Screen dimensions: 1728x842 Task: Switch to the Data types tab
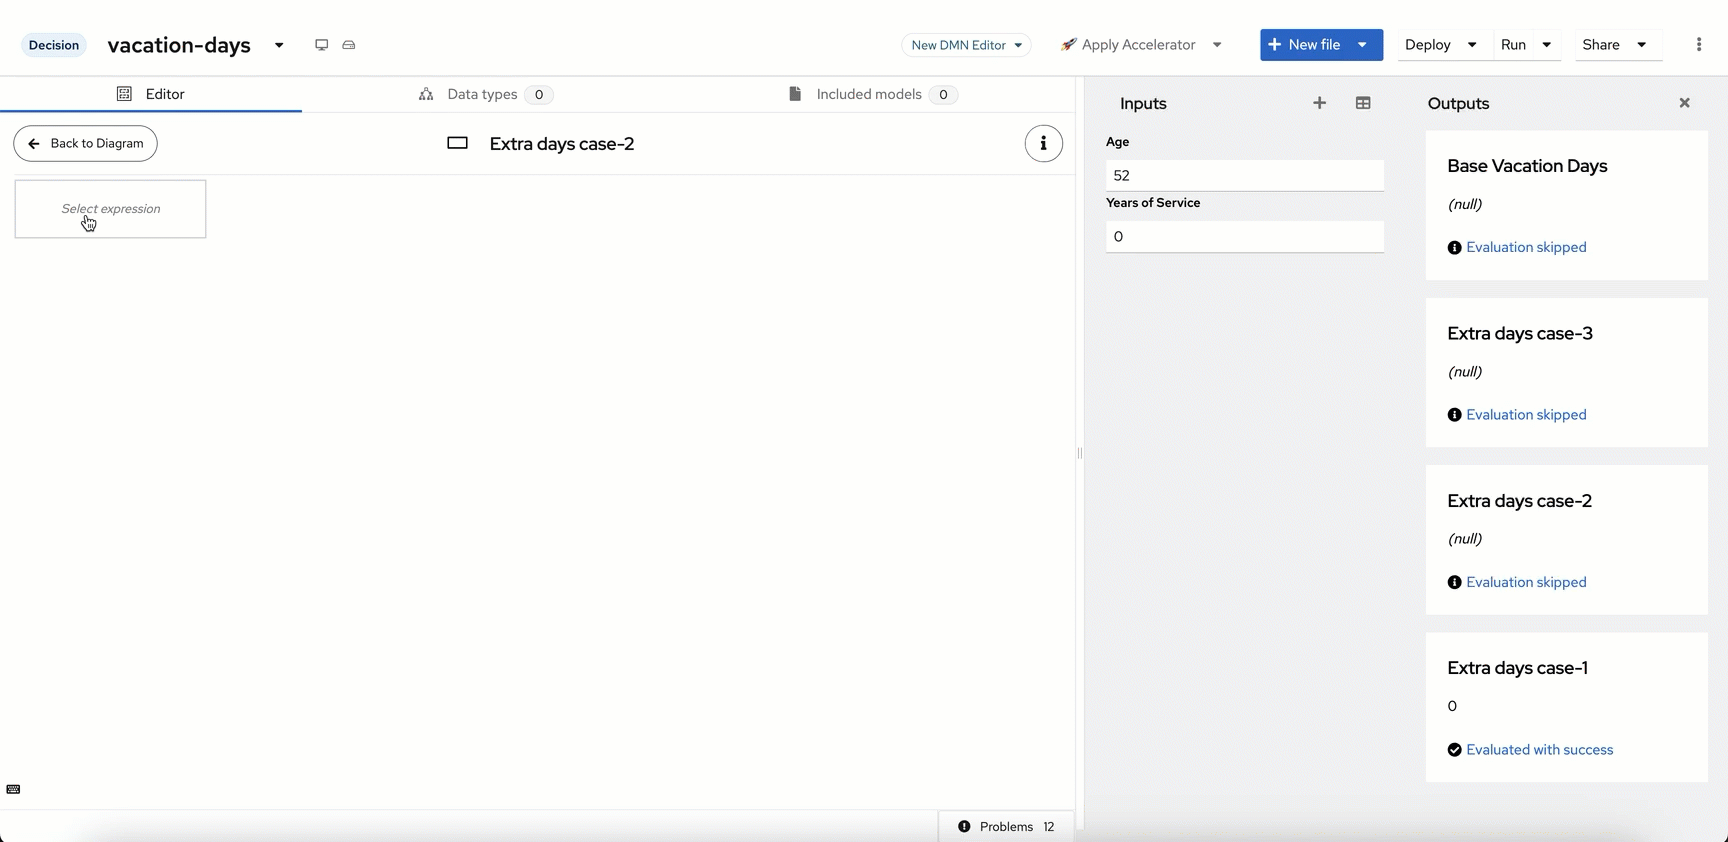484,94
